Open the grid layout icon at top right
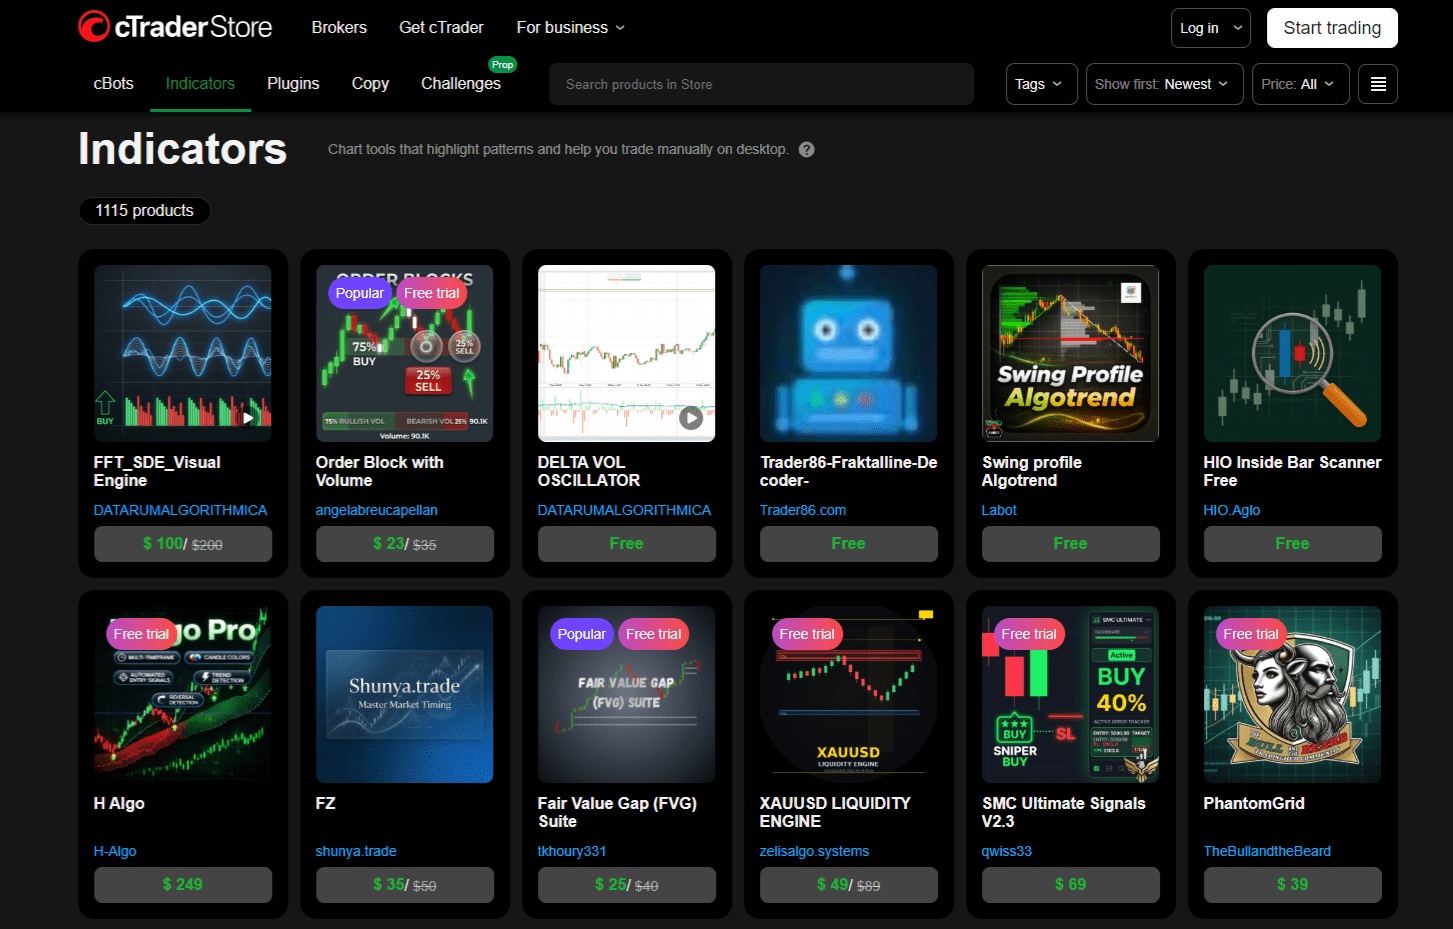1453x929 pixels. point(1378,84)
